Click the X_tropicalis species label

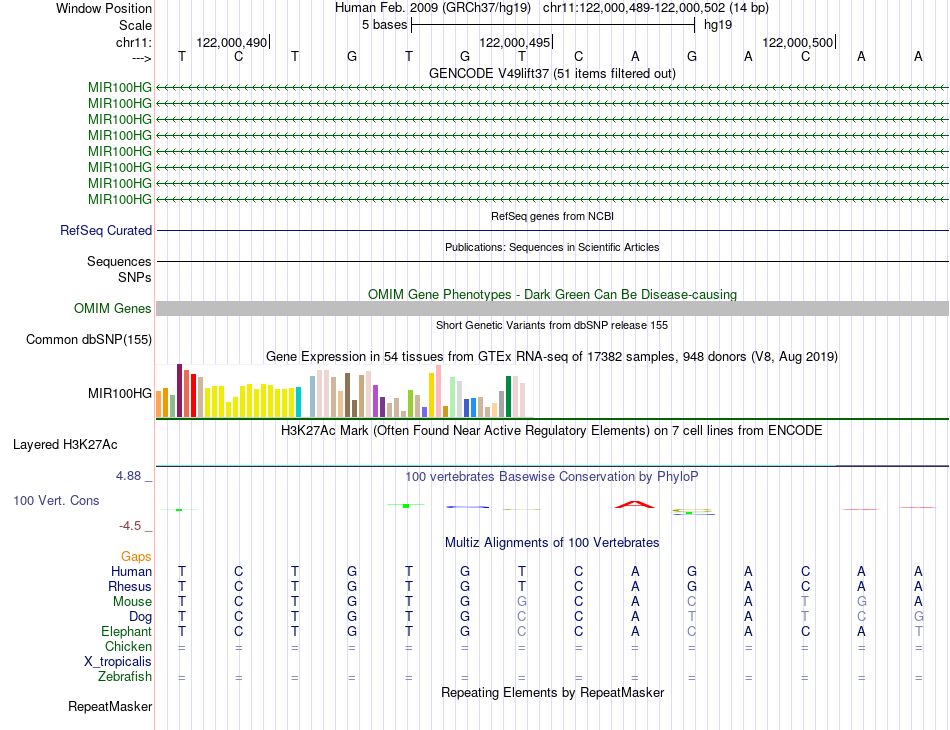coord(118,662)
